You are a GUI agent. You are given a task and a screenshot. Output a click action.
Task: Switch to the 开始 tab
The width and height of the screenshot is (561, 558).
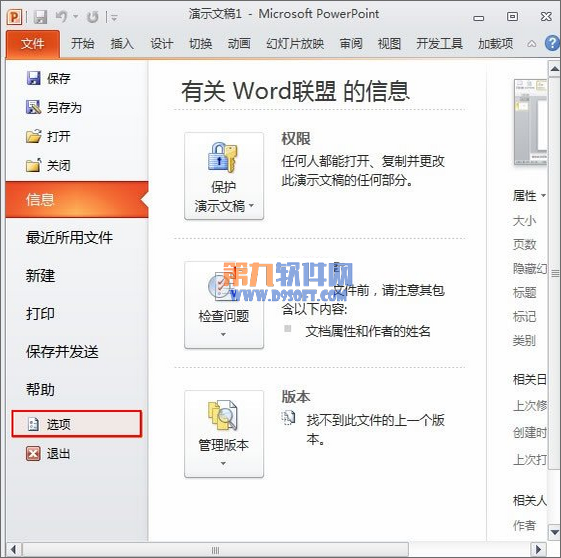coord(82,44)
